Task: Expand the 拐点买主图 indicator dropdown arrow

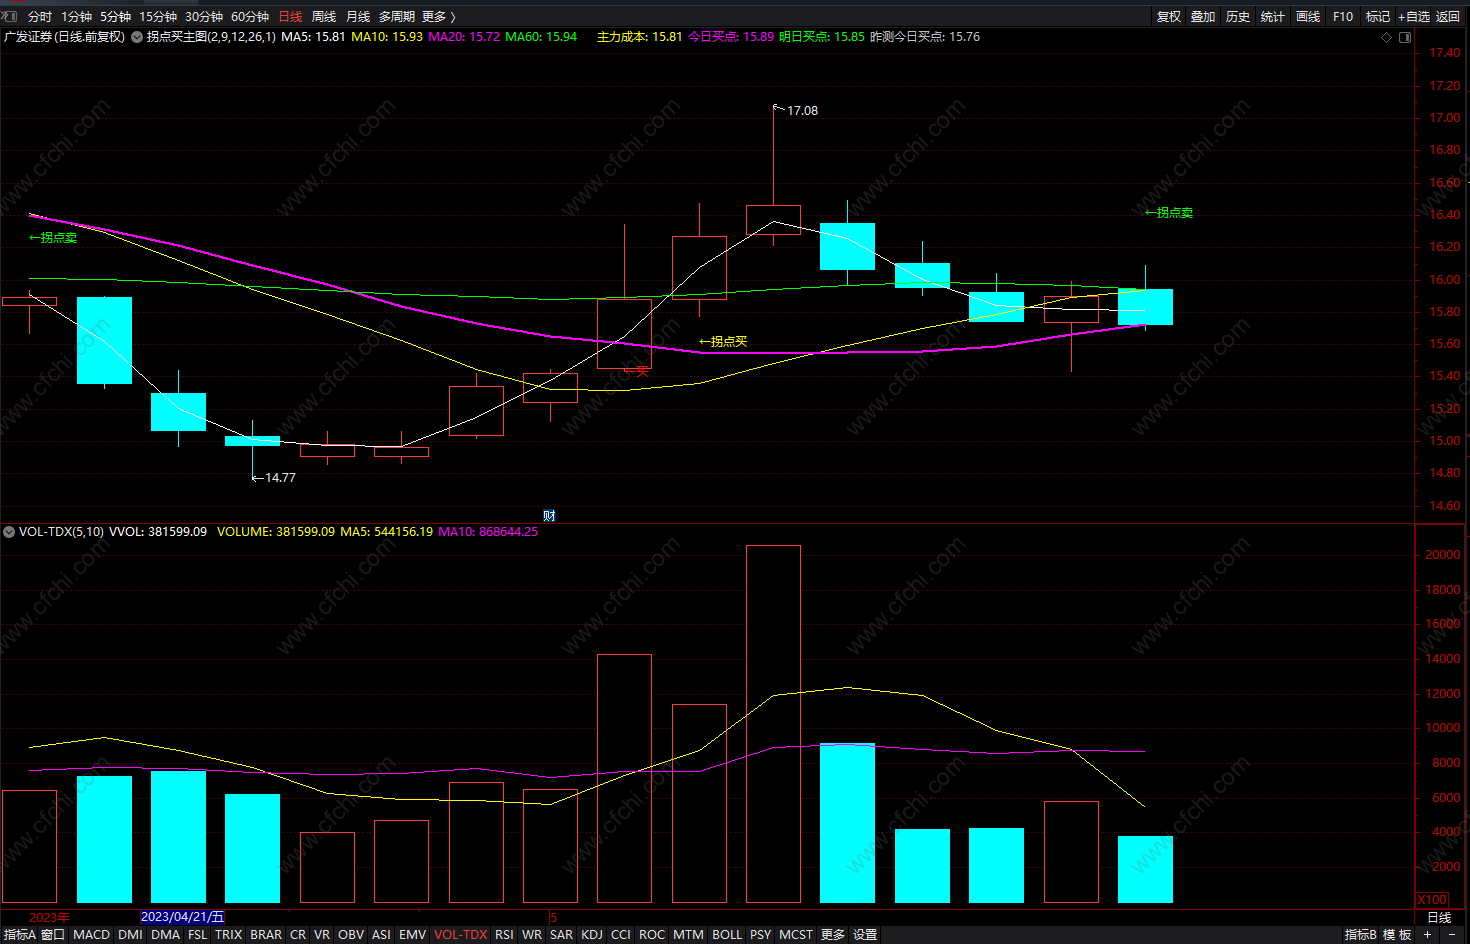Action: pyautogui.click(x=137, y=37)
